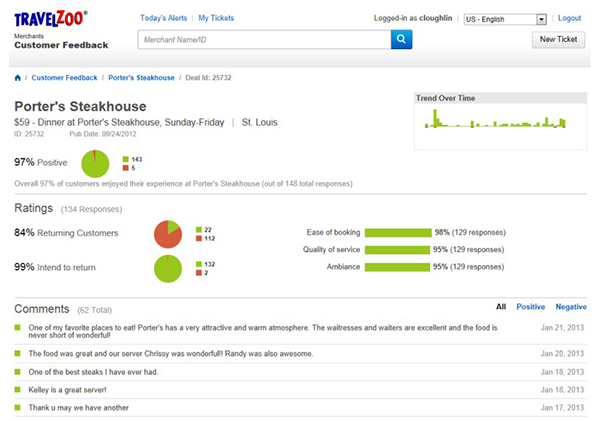Click the 97% Positive pie chart
Screen dimensions: 600x421
(x=95, y=162)
